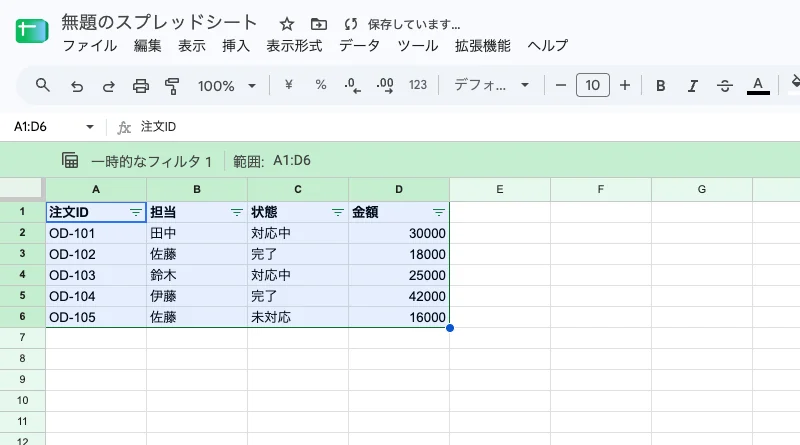
Task: Select column C header
Action: [298, 189]
